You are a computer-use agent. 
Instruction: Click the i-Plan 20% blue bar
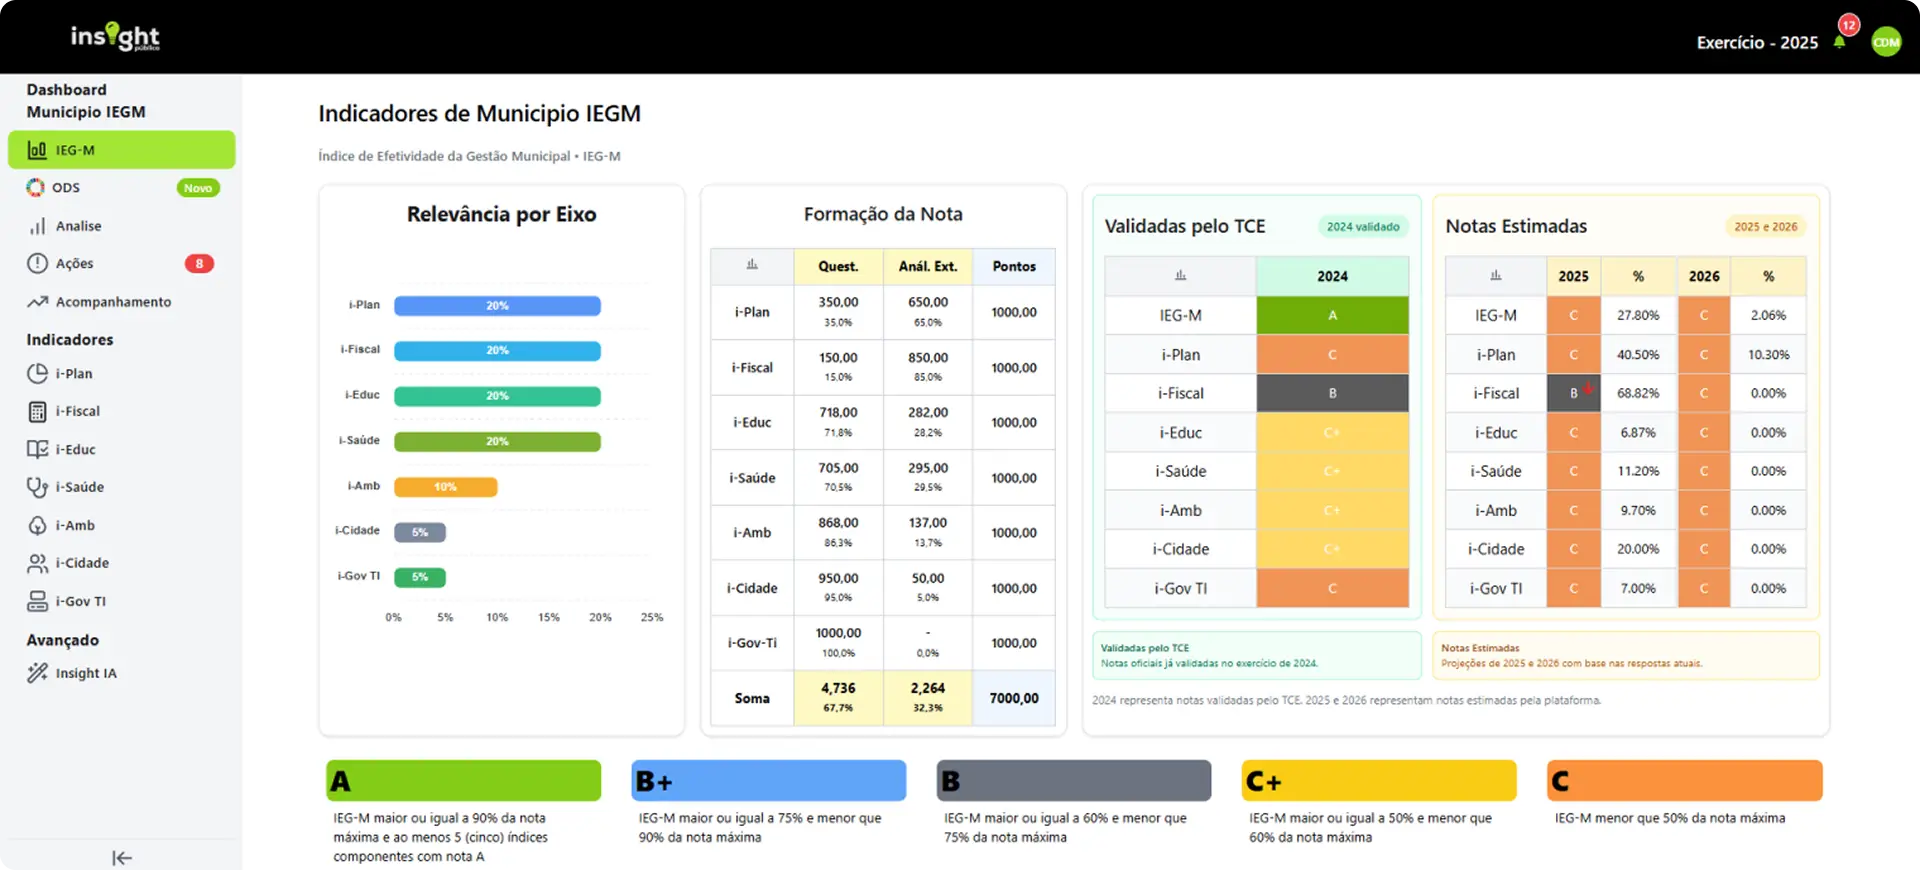497,306
